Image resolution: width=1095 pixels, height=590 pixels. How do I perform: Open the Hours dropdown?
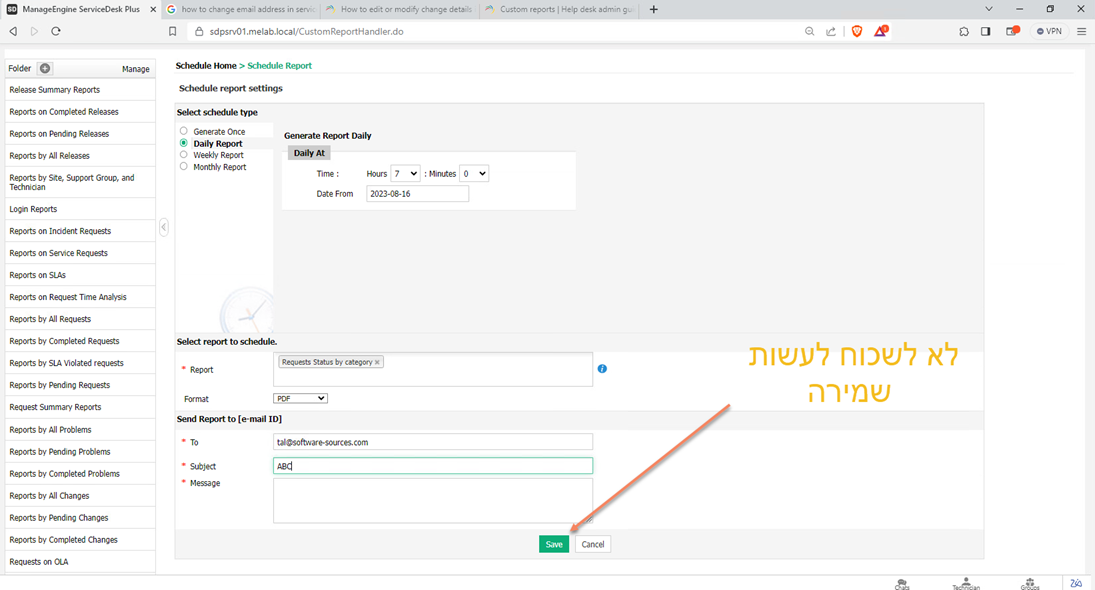tap(405, 174)
